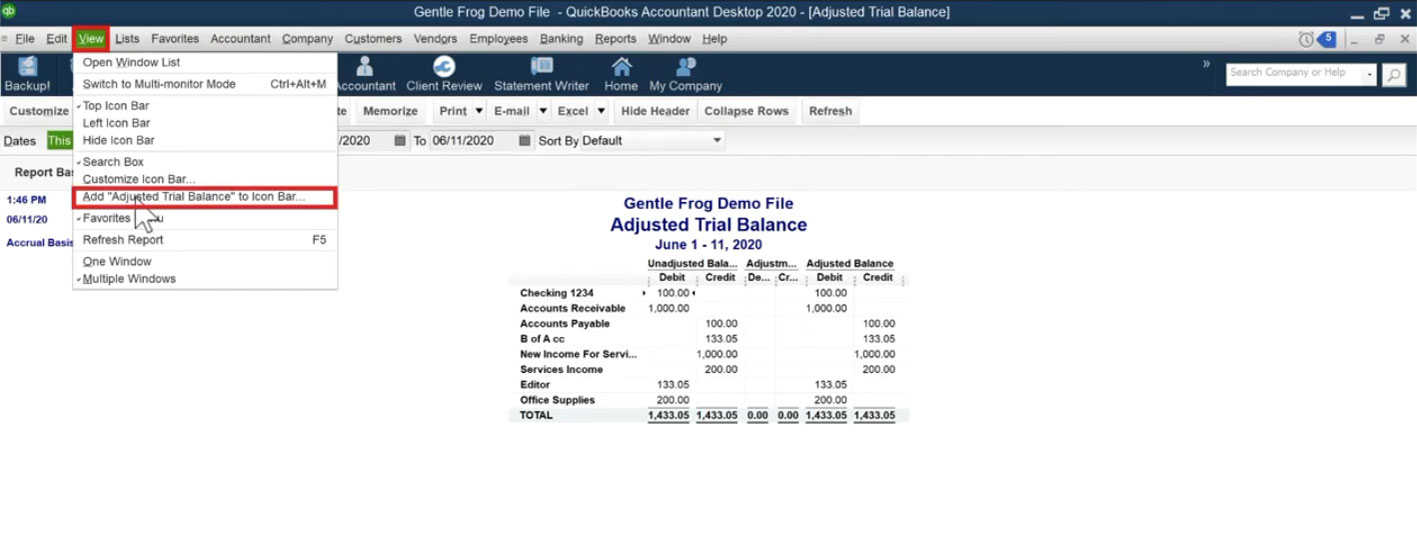Click the Unadjusted Balance column header
This screenshot has width=1417, height=558.
coord(693,264)
